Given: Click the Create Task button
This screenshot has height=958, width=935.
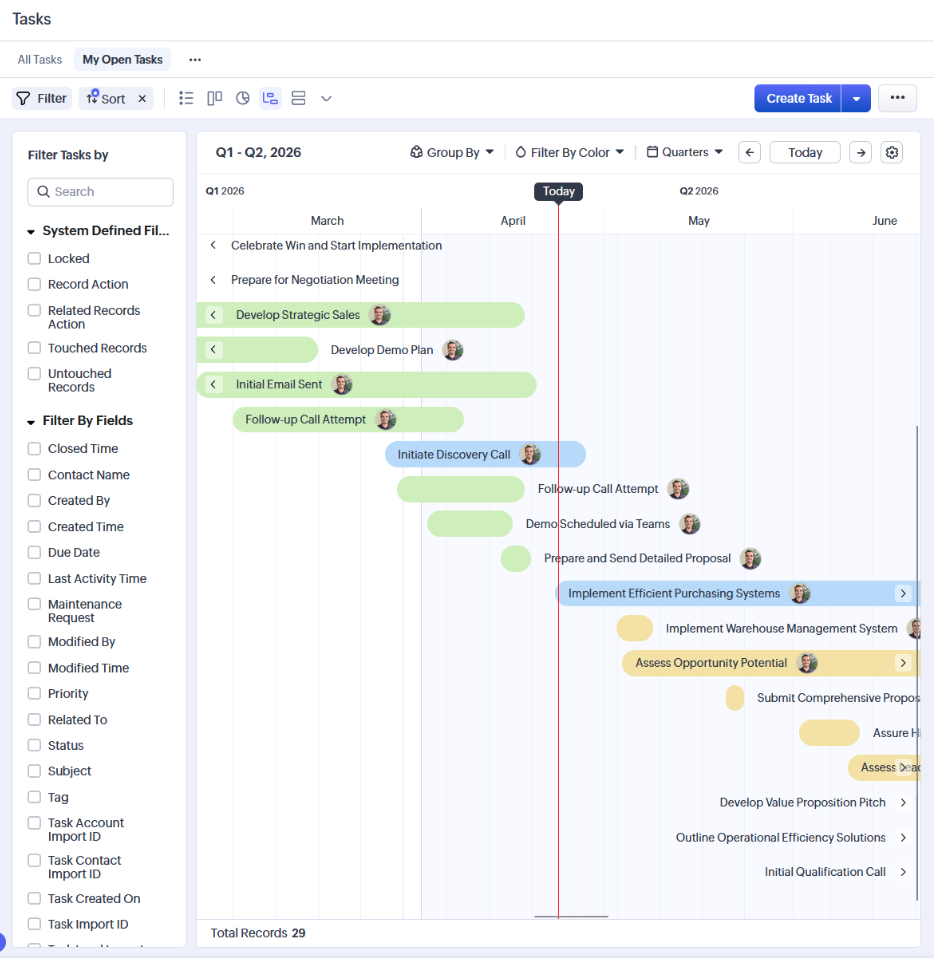Looking at the screenshot, I should pyautogui.click(x=798, y=98).
